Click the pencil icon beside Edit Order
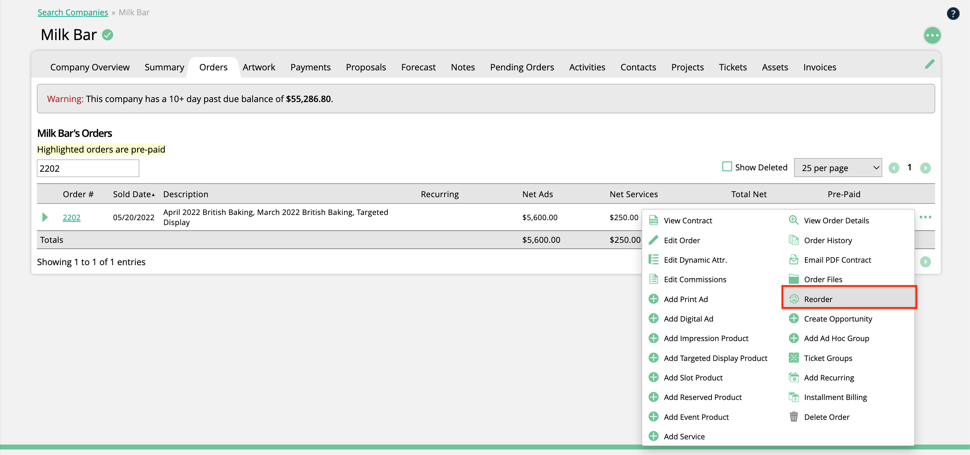Screen dimensions: 970x455 (653, 240)
